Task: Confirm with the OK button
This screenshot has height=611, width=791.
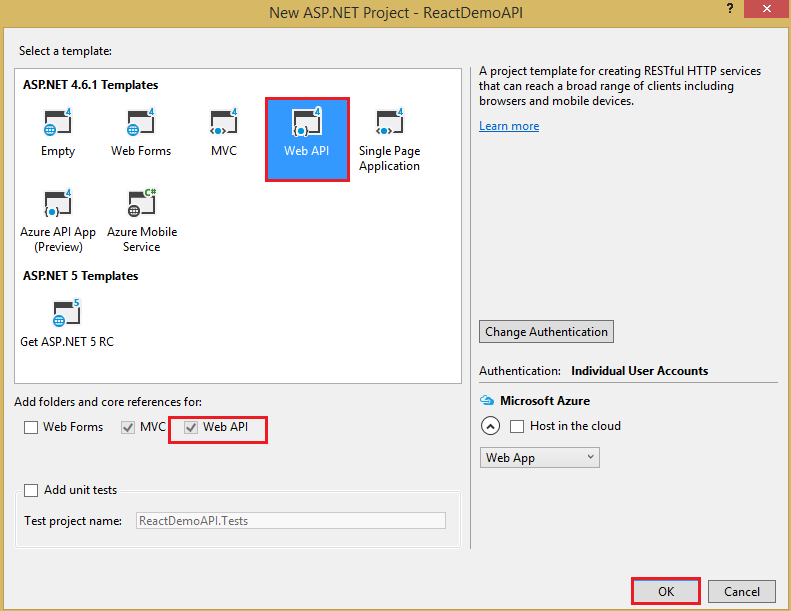Action: [x=666, y=591]
